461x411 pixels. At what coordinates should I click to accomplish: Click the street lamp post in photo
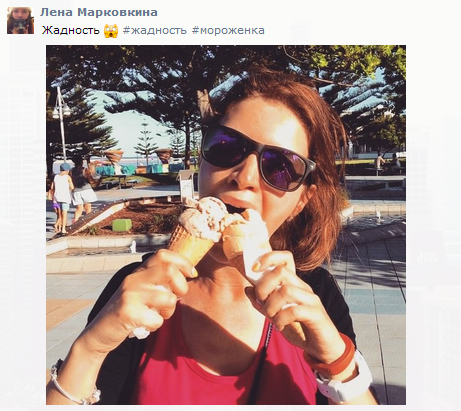[x=61, y=125]
